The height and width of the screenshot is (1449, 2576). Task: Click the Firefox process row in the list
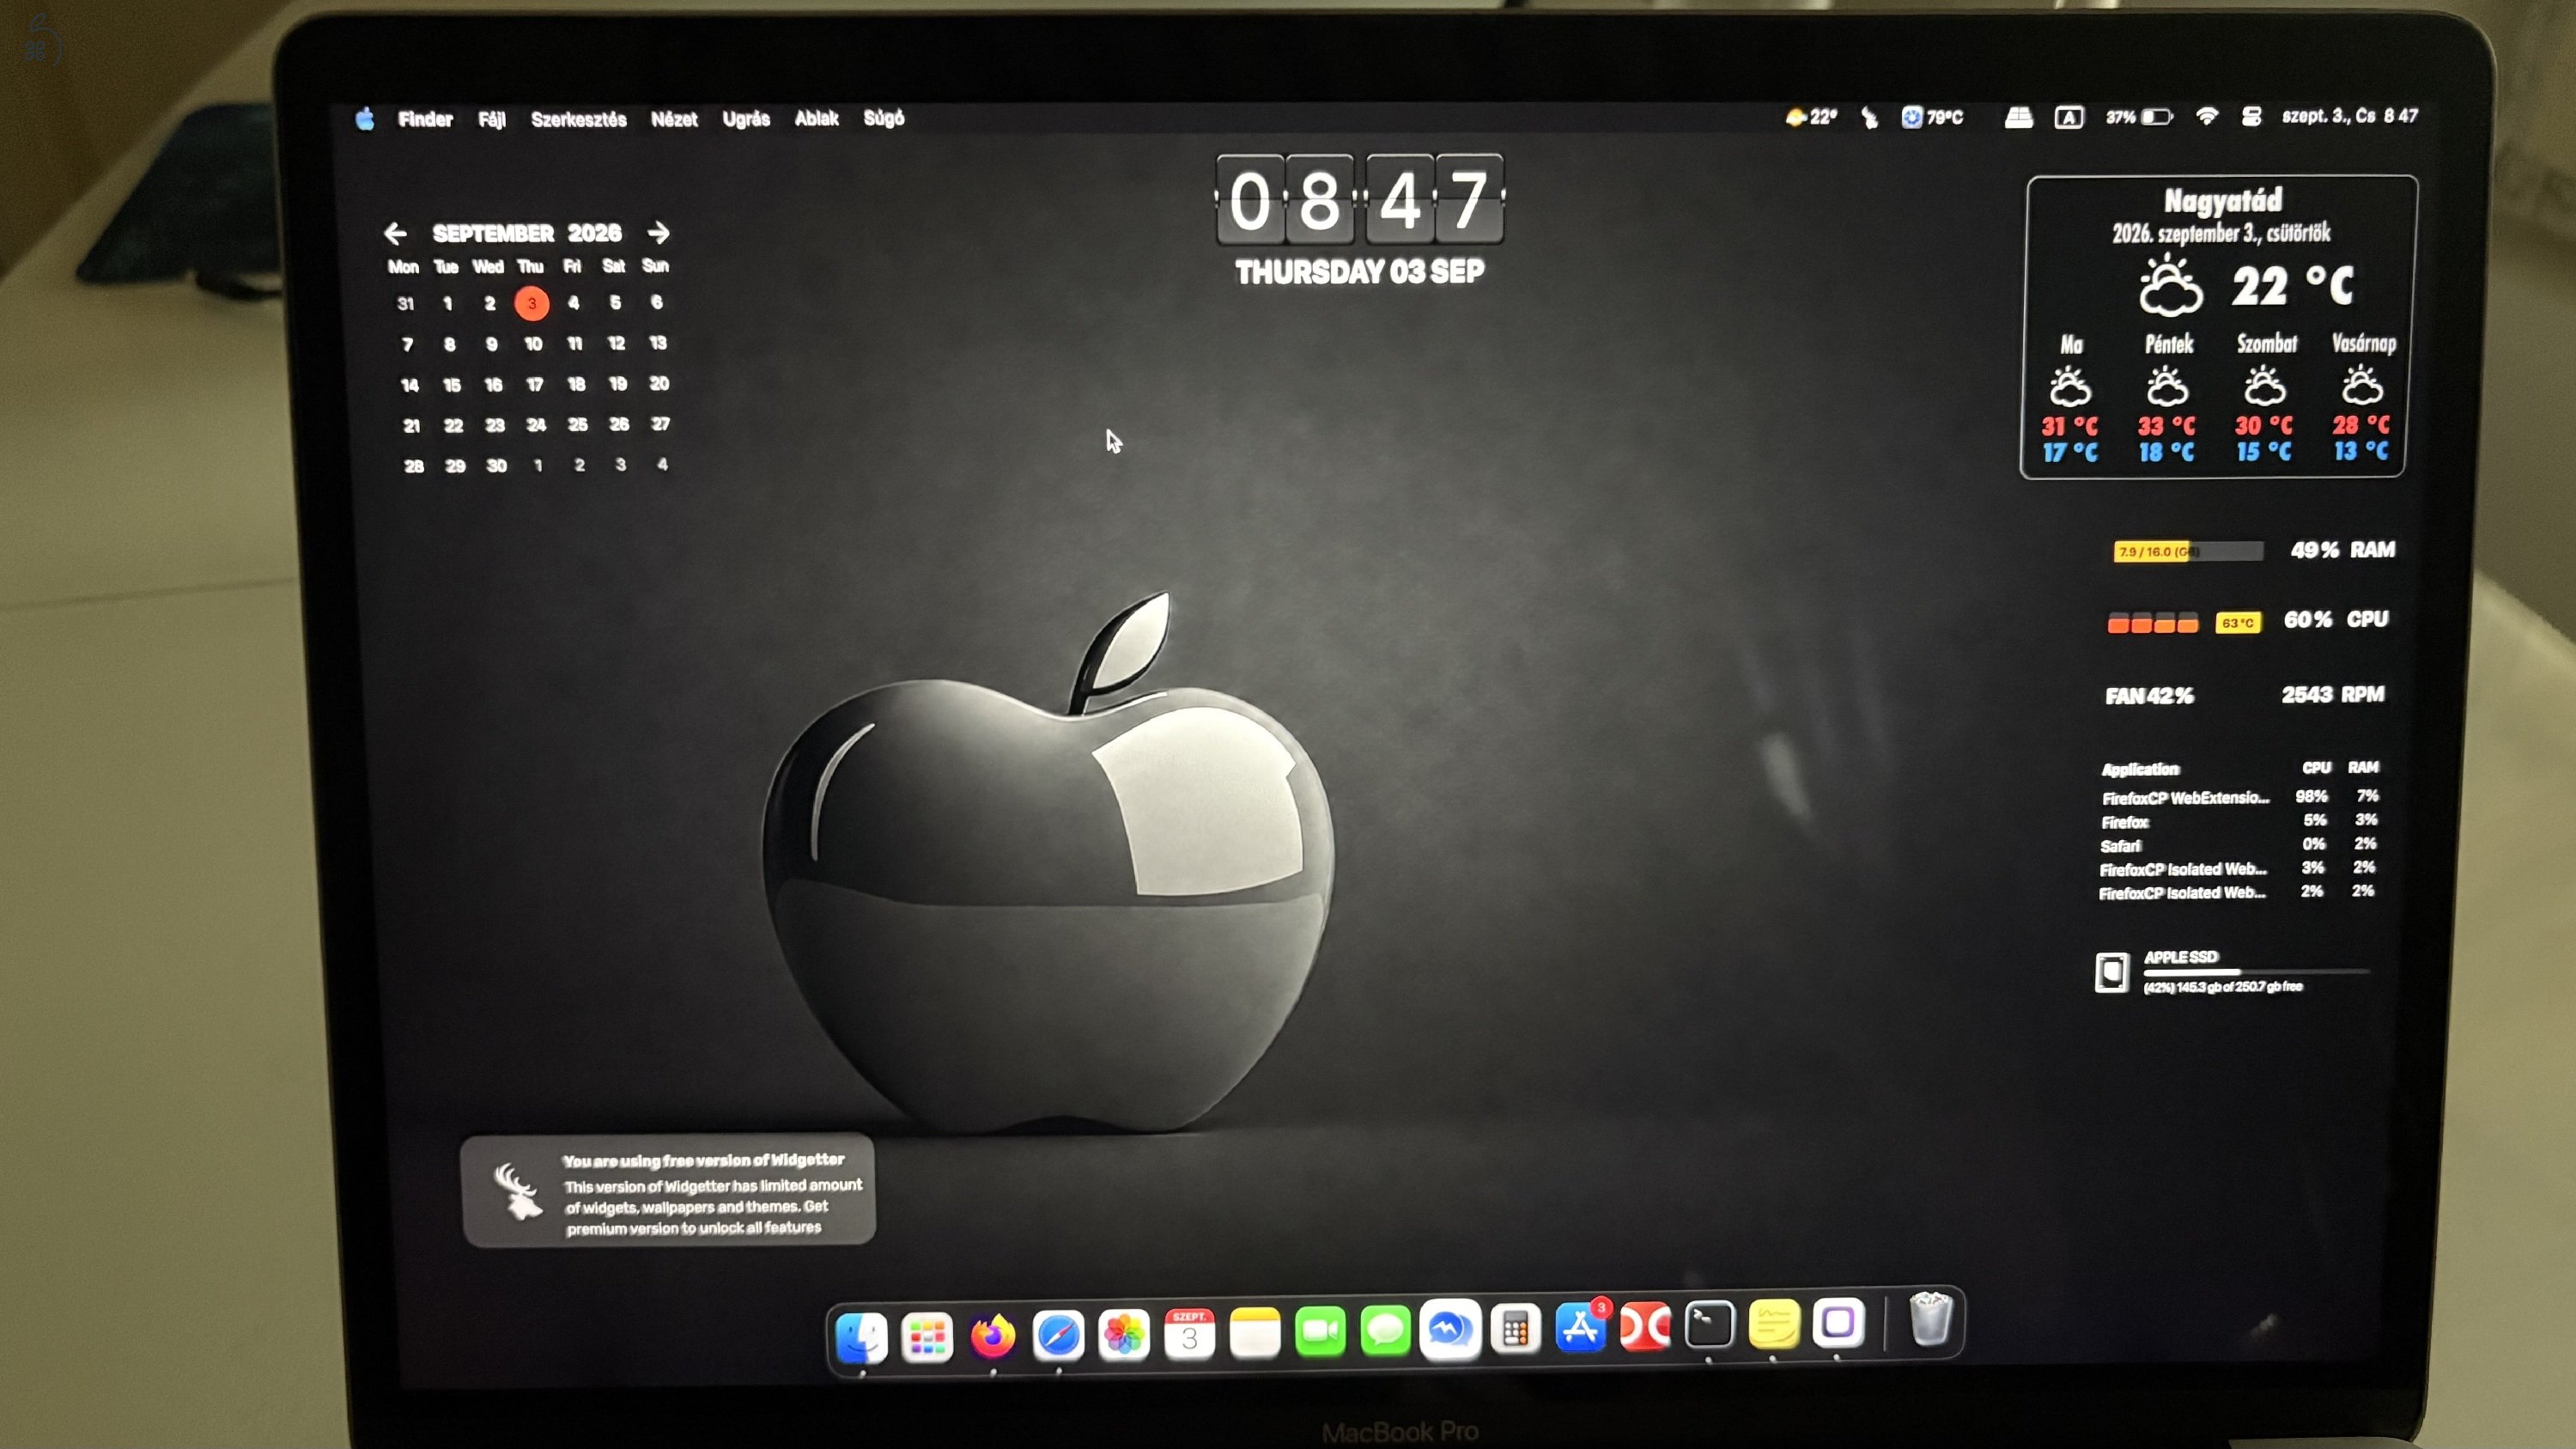pos(2238,821)
